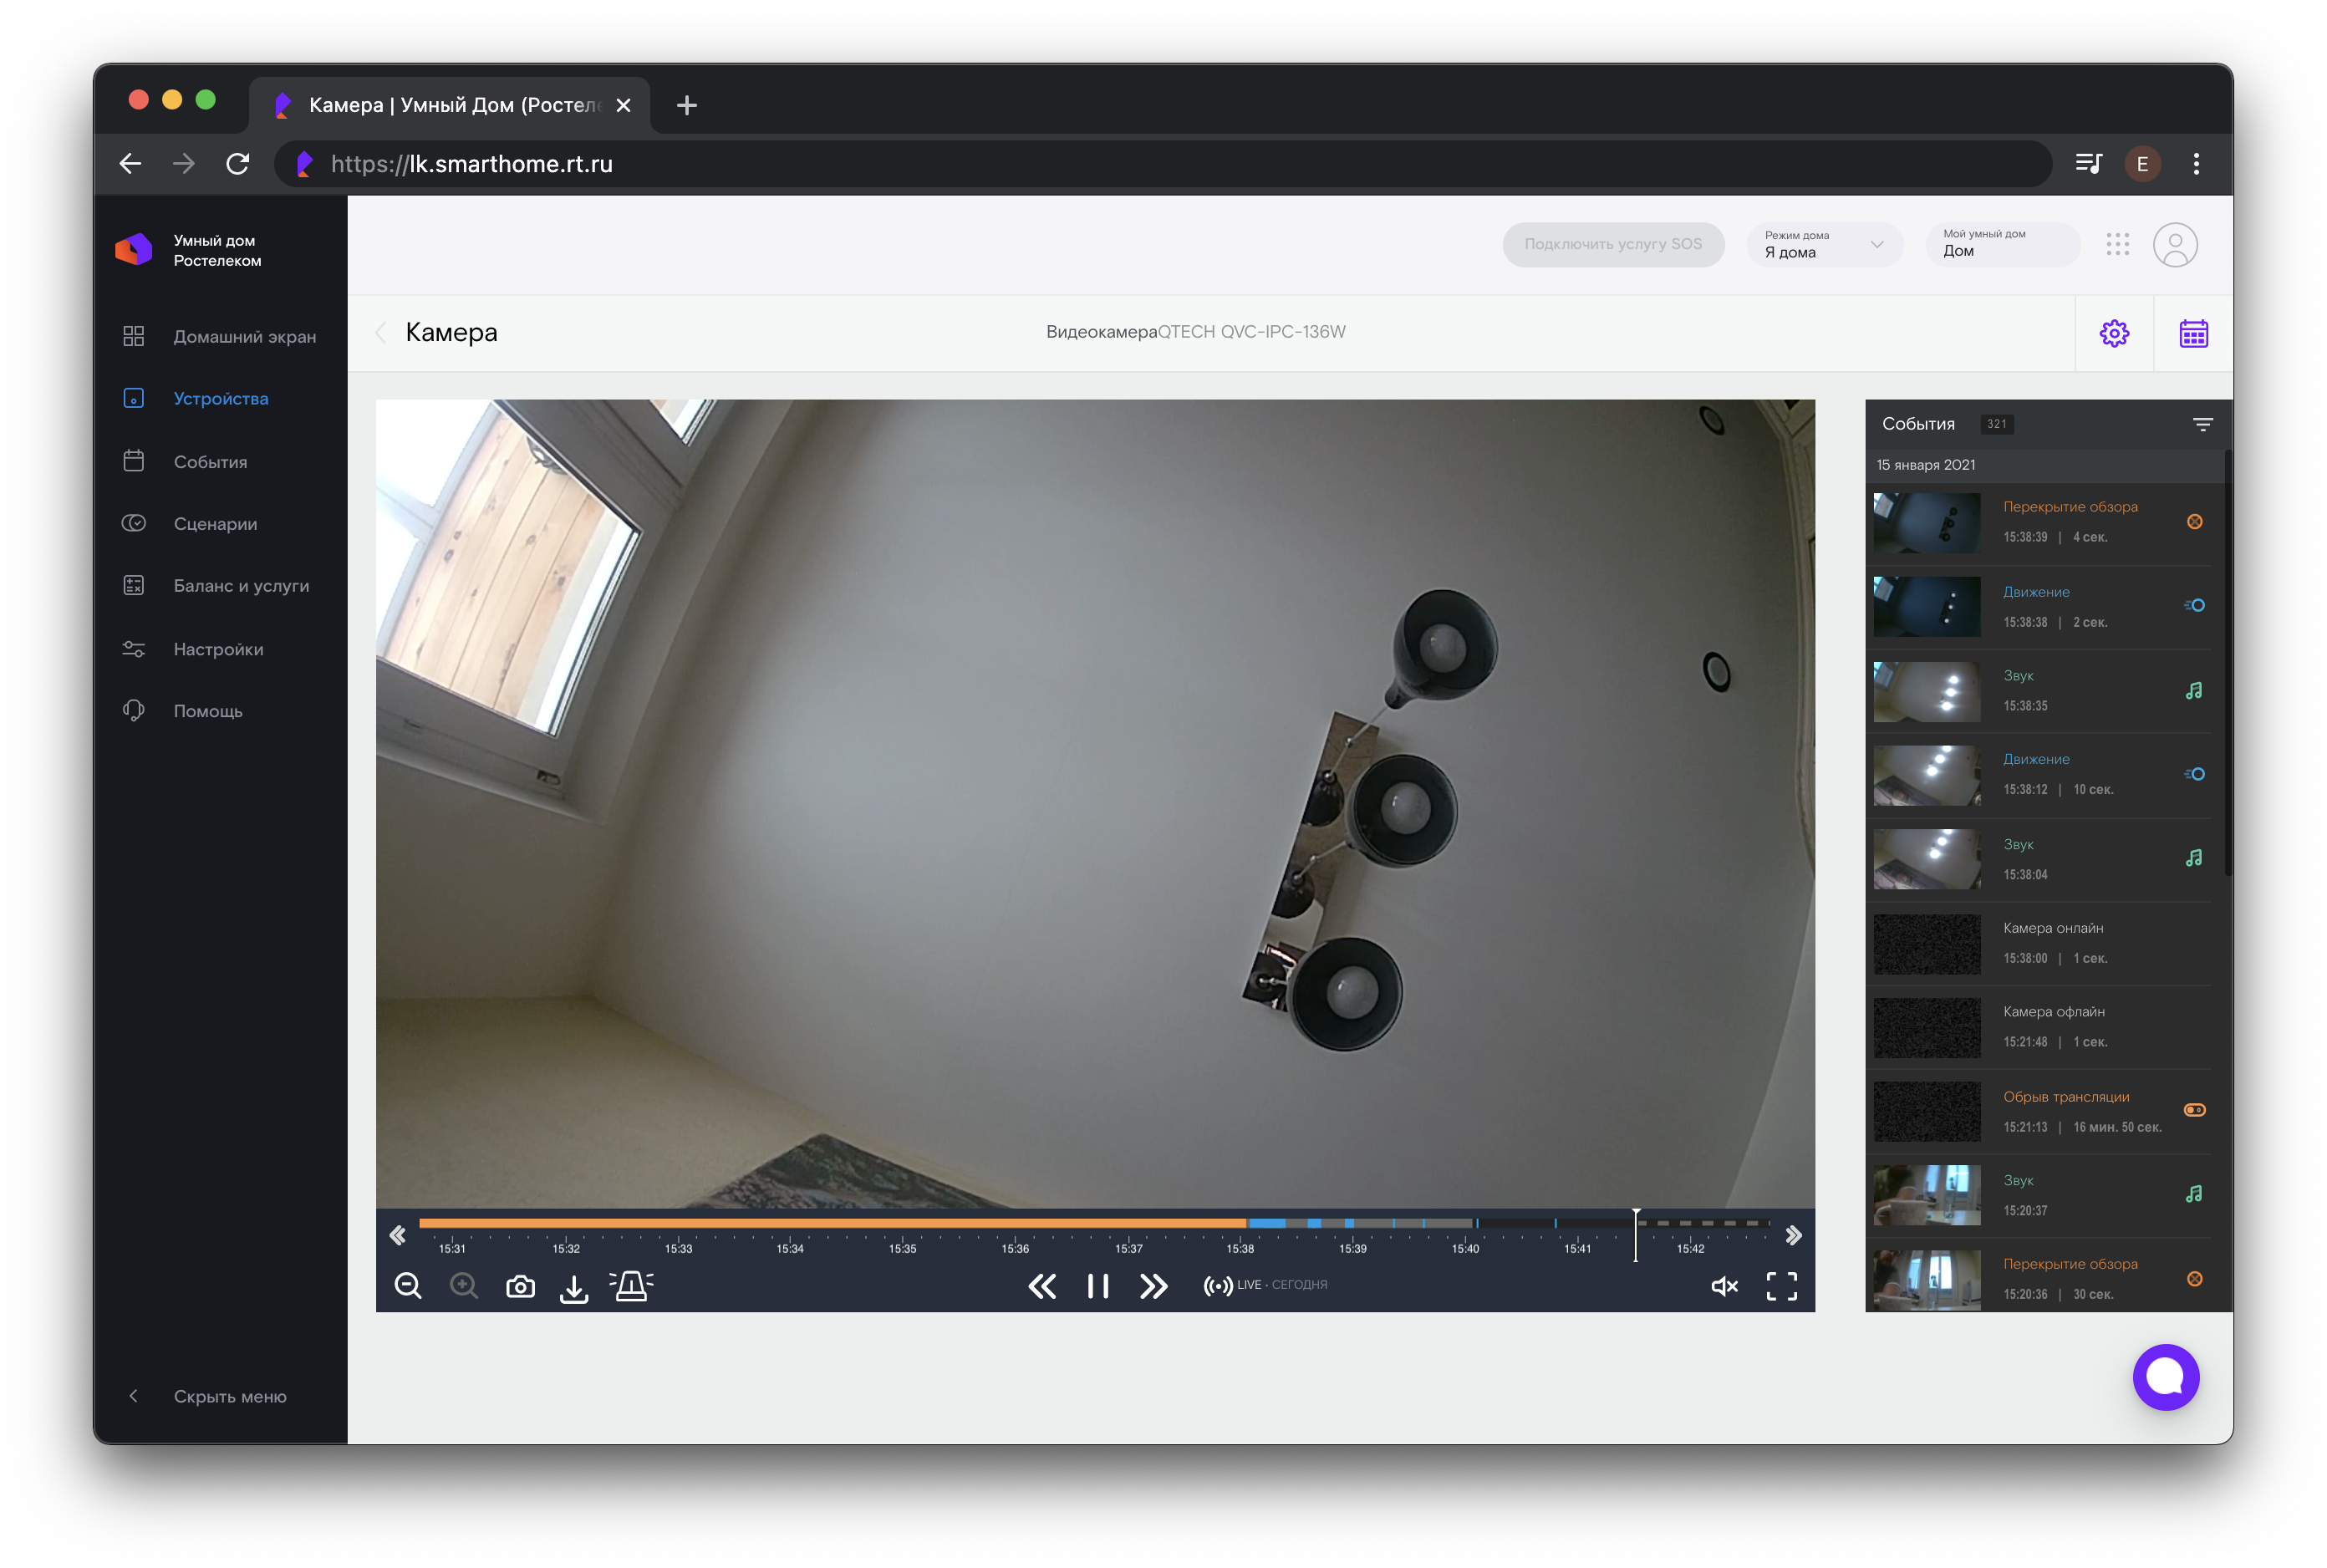
Task: Enter fullscreen video mode
Action: (1781, 1286)
